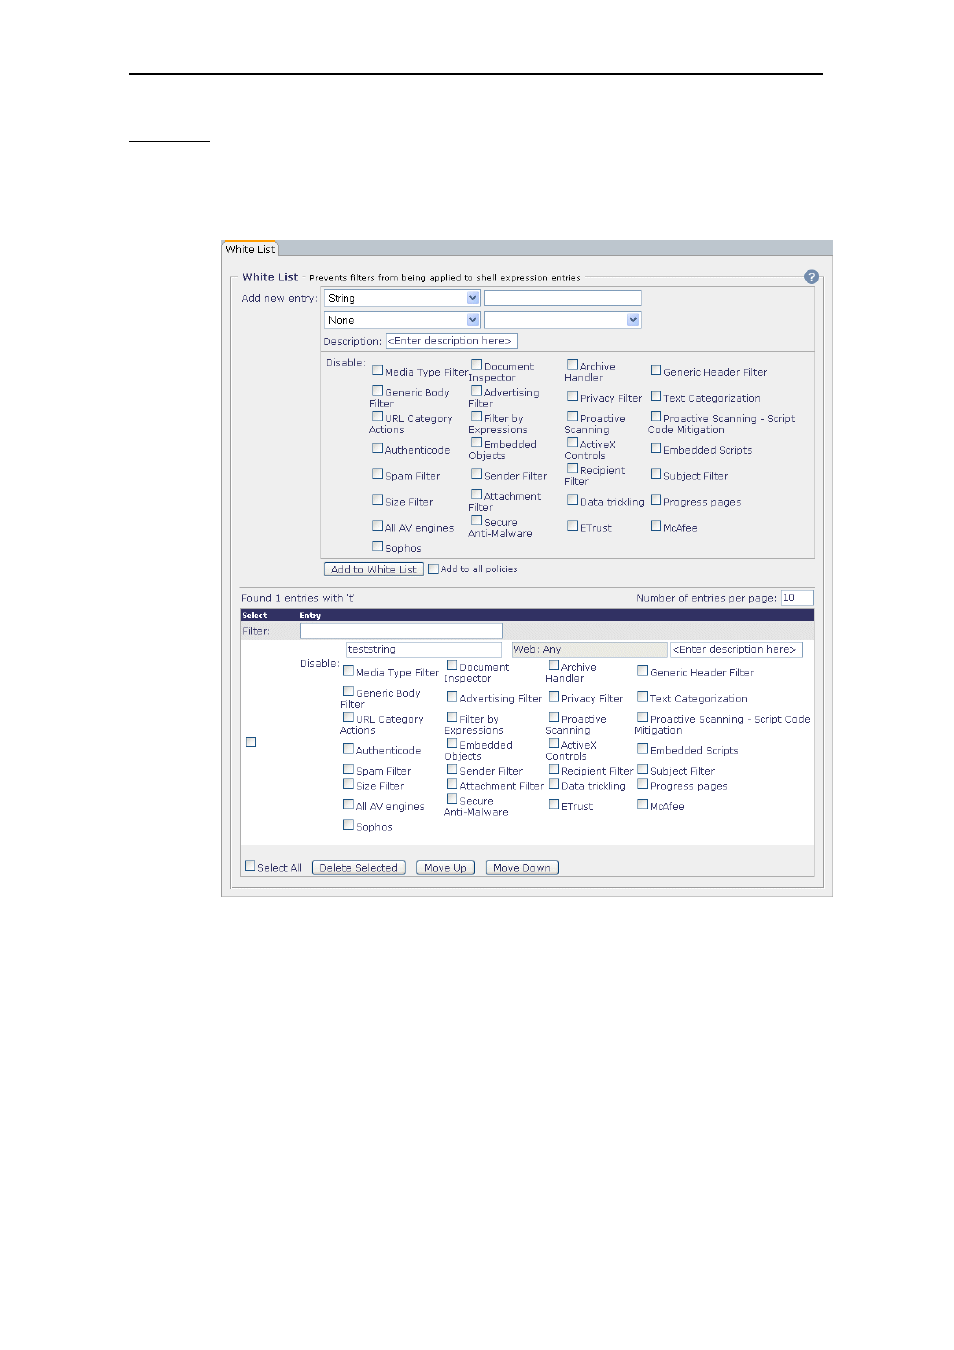954x1350 pixels.
Task: Click the Move Up button
Action: 445,868
